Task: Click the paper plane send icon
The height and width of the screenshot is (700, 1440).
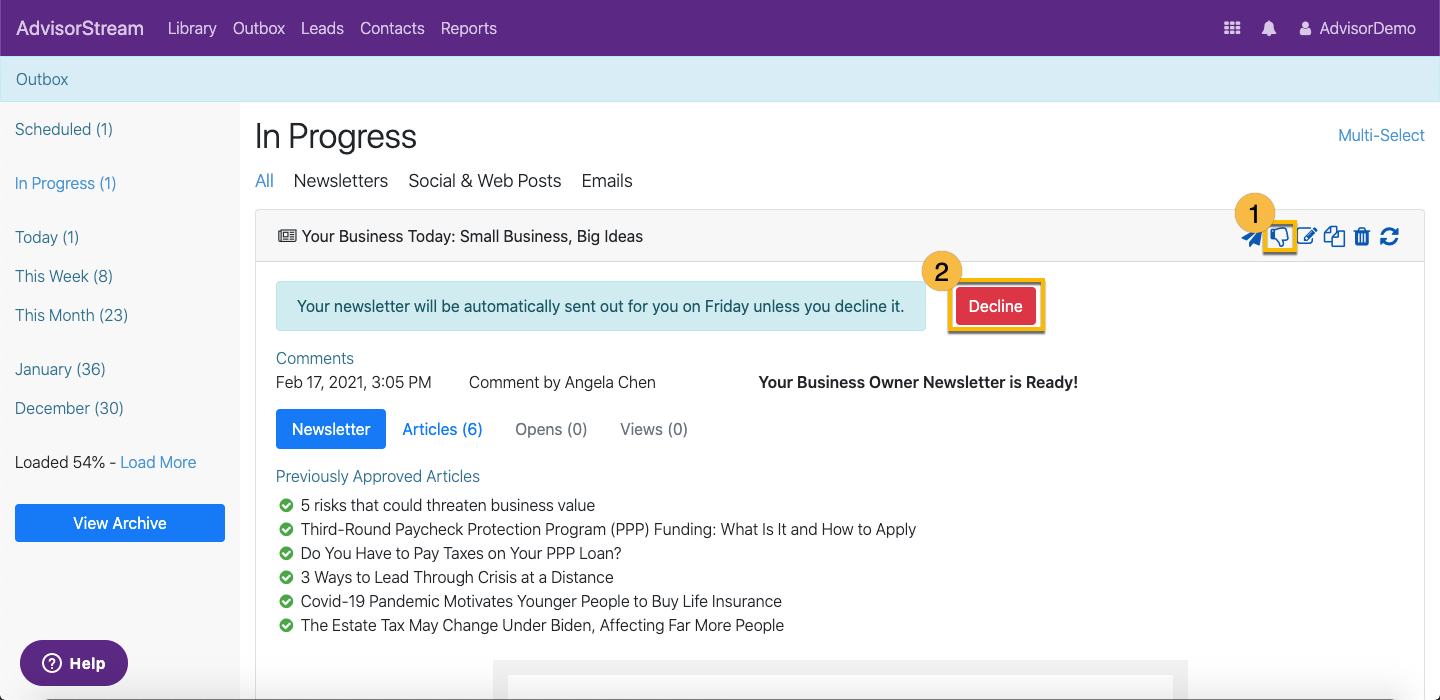Action: [x=1251, y=238]
